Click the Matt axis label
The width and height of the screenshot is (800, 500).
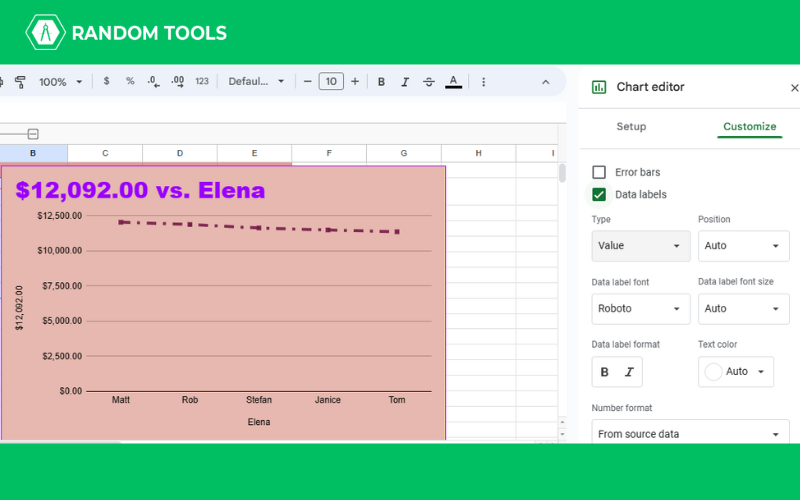(x=121, y=400)
